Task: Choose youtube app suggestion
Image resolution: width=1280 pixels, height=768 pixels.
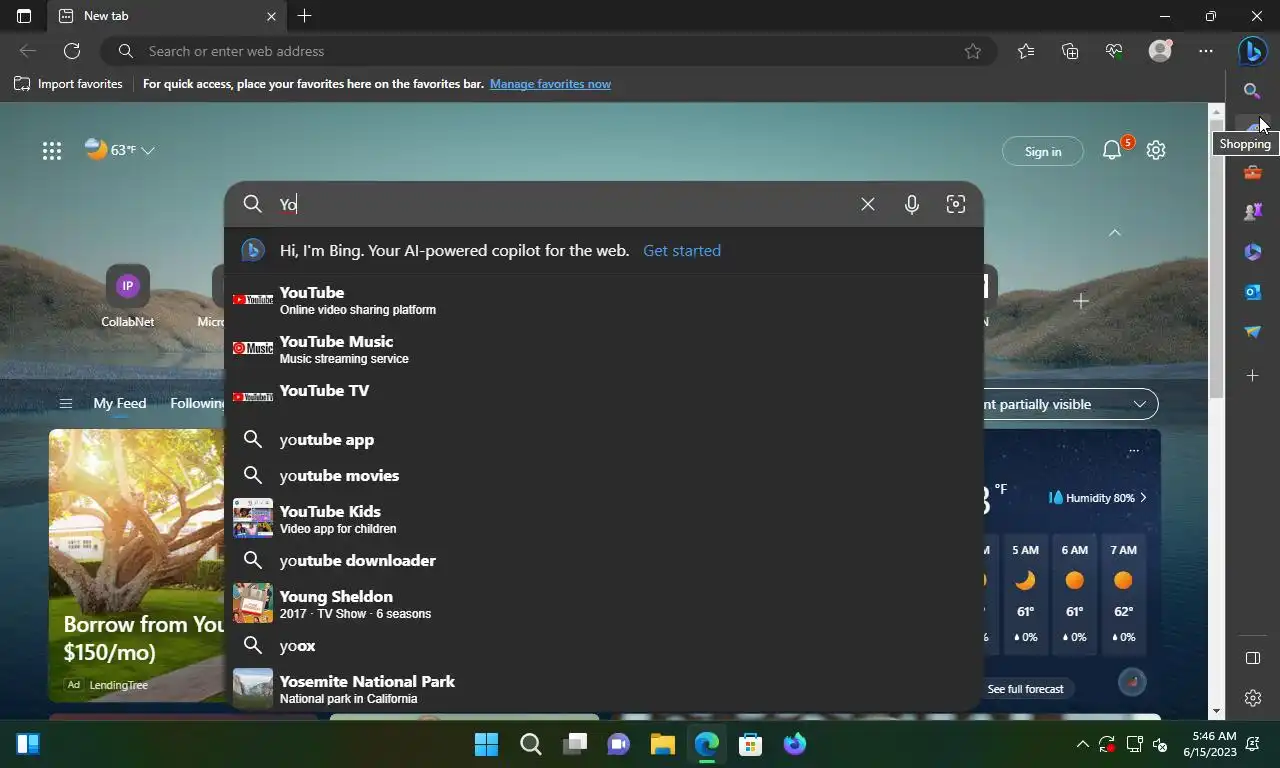Action: (x=604, y=439)
